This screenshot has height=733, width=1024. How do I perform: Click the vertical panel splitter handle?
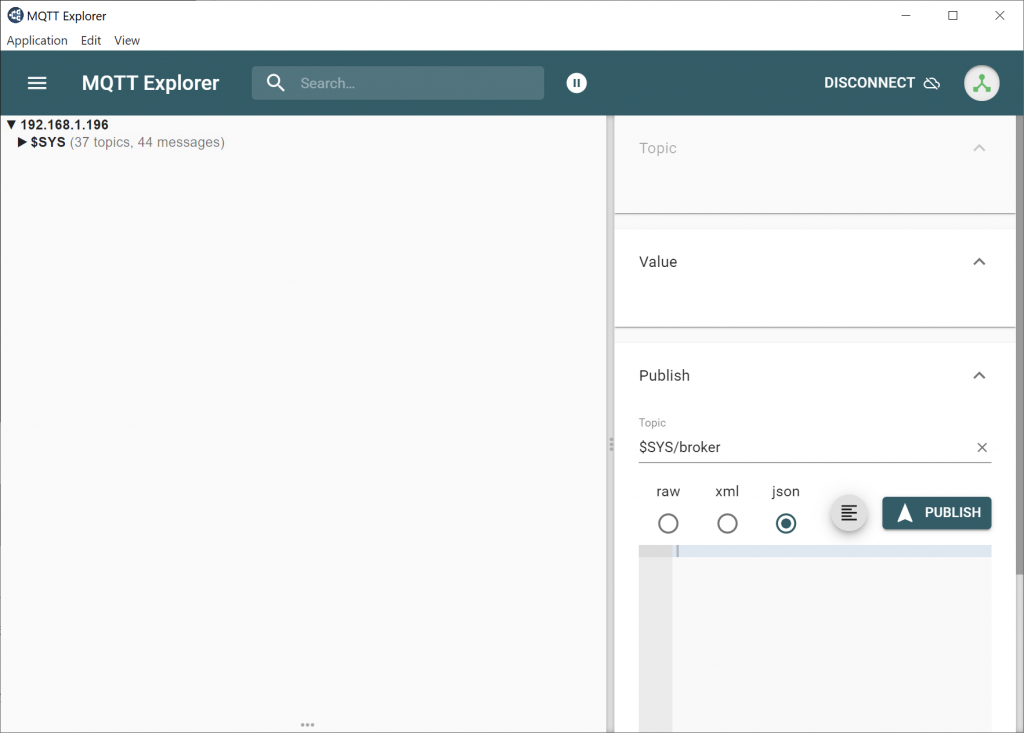click(611, 444)
